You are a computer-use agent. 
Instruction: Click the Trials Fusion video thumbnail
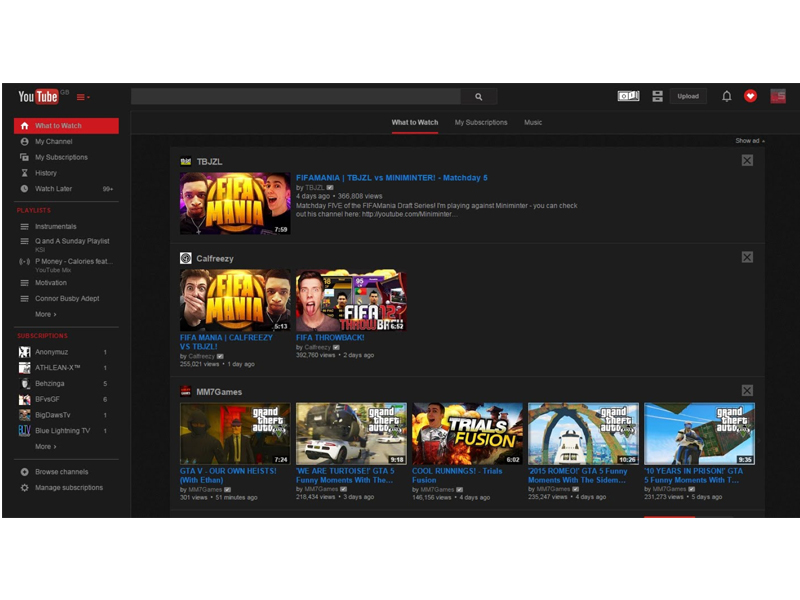[467, 434]
